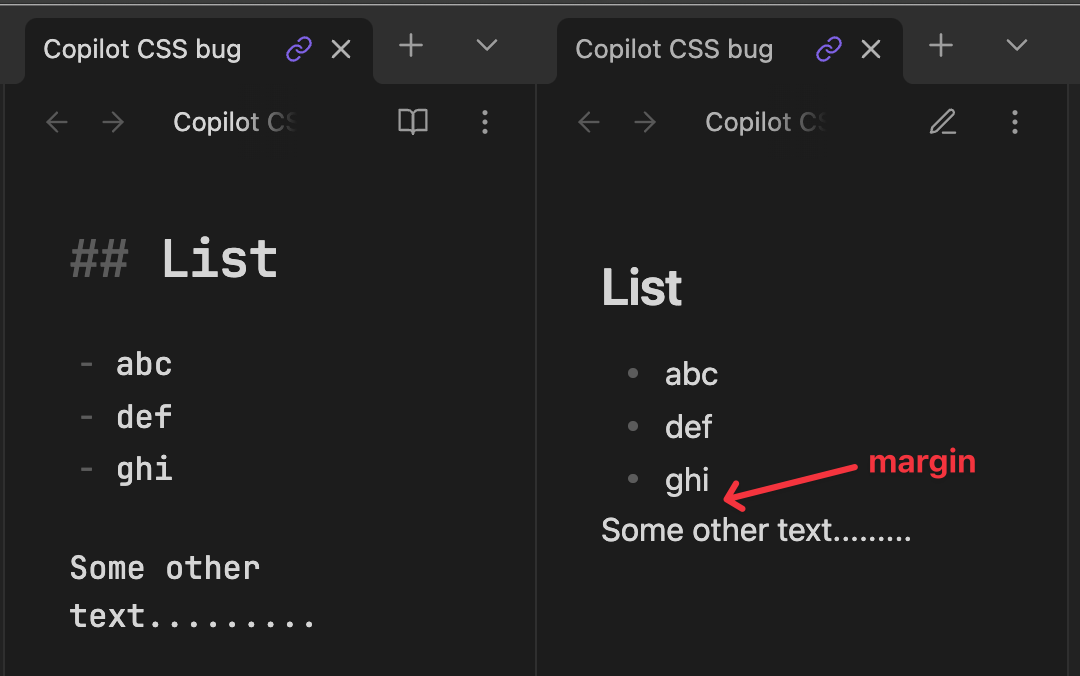Select the right Copilot CSS bug tab
The width and height of the screenshot is (1080, 676).
[x=673, y=48]
